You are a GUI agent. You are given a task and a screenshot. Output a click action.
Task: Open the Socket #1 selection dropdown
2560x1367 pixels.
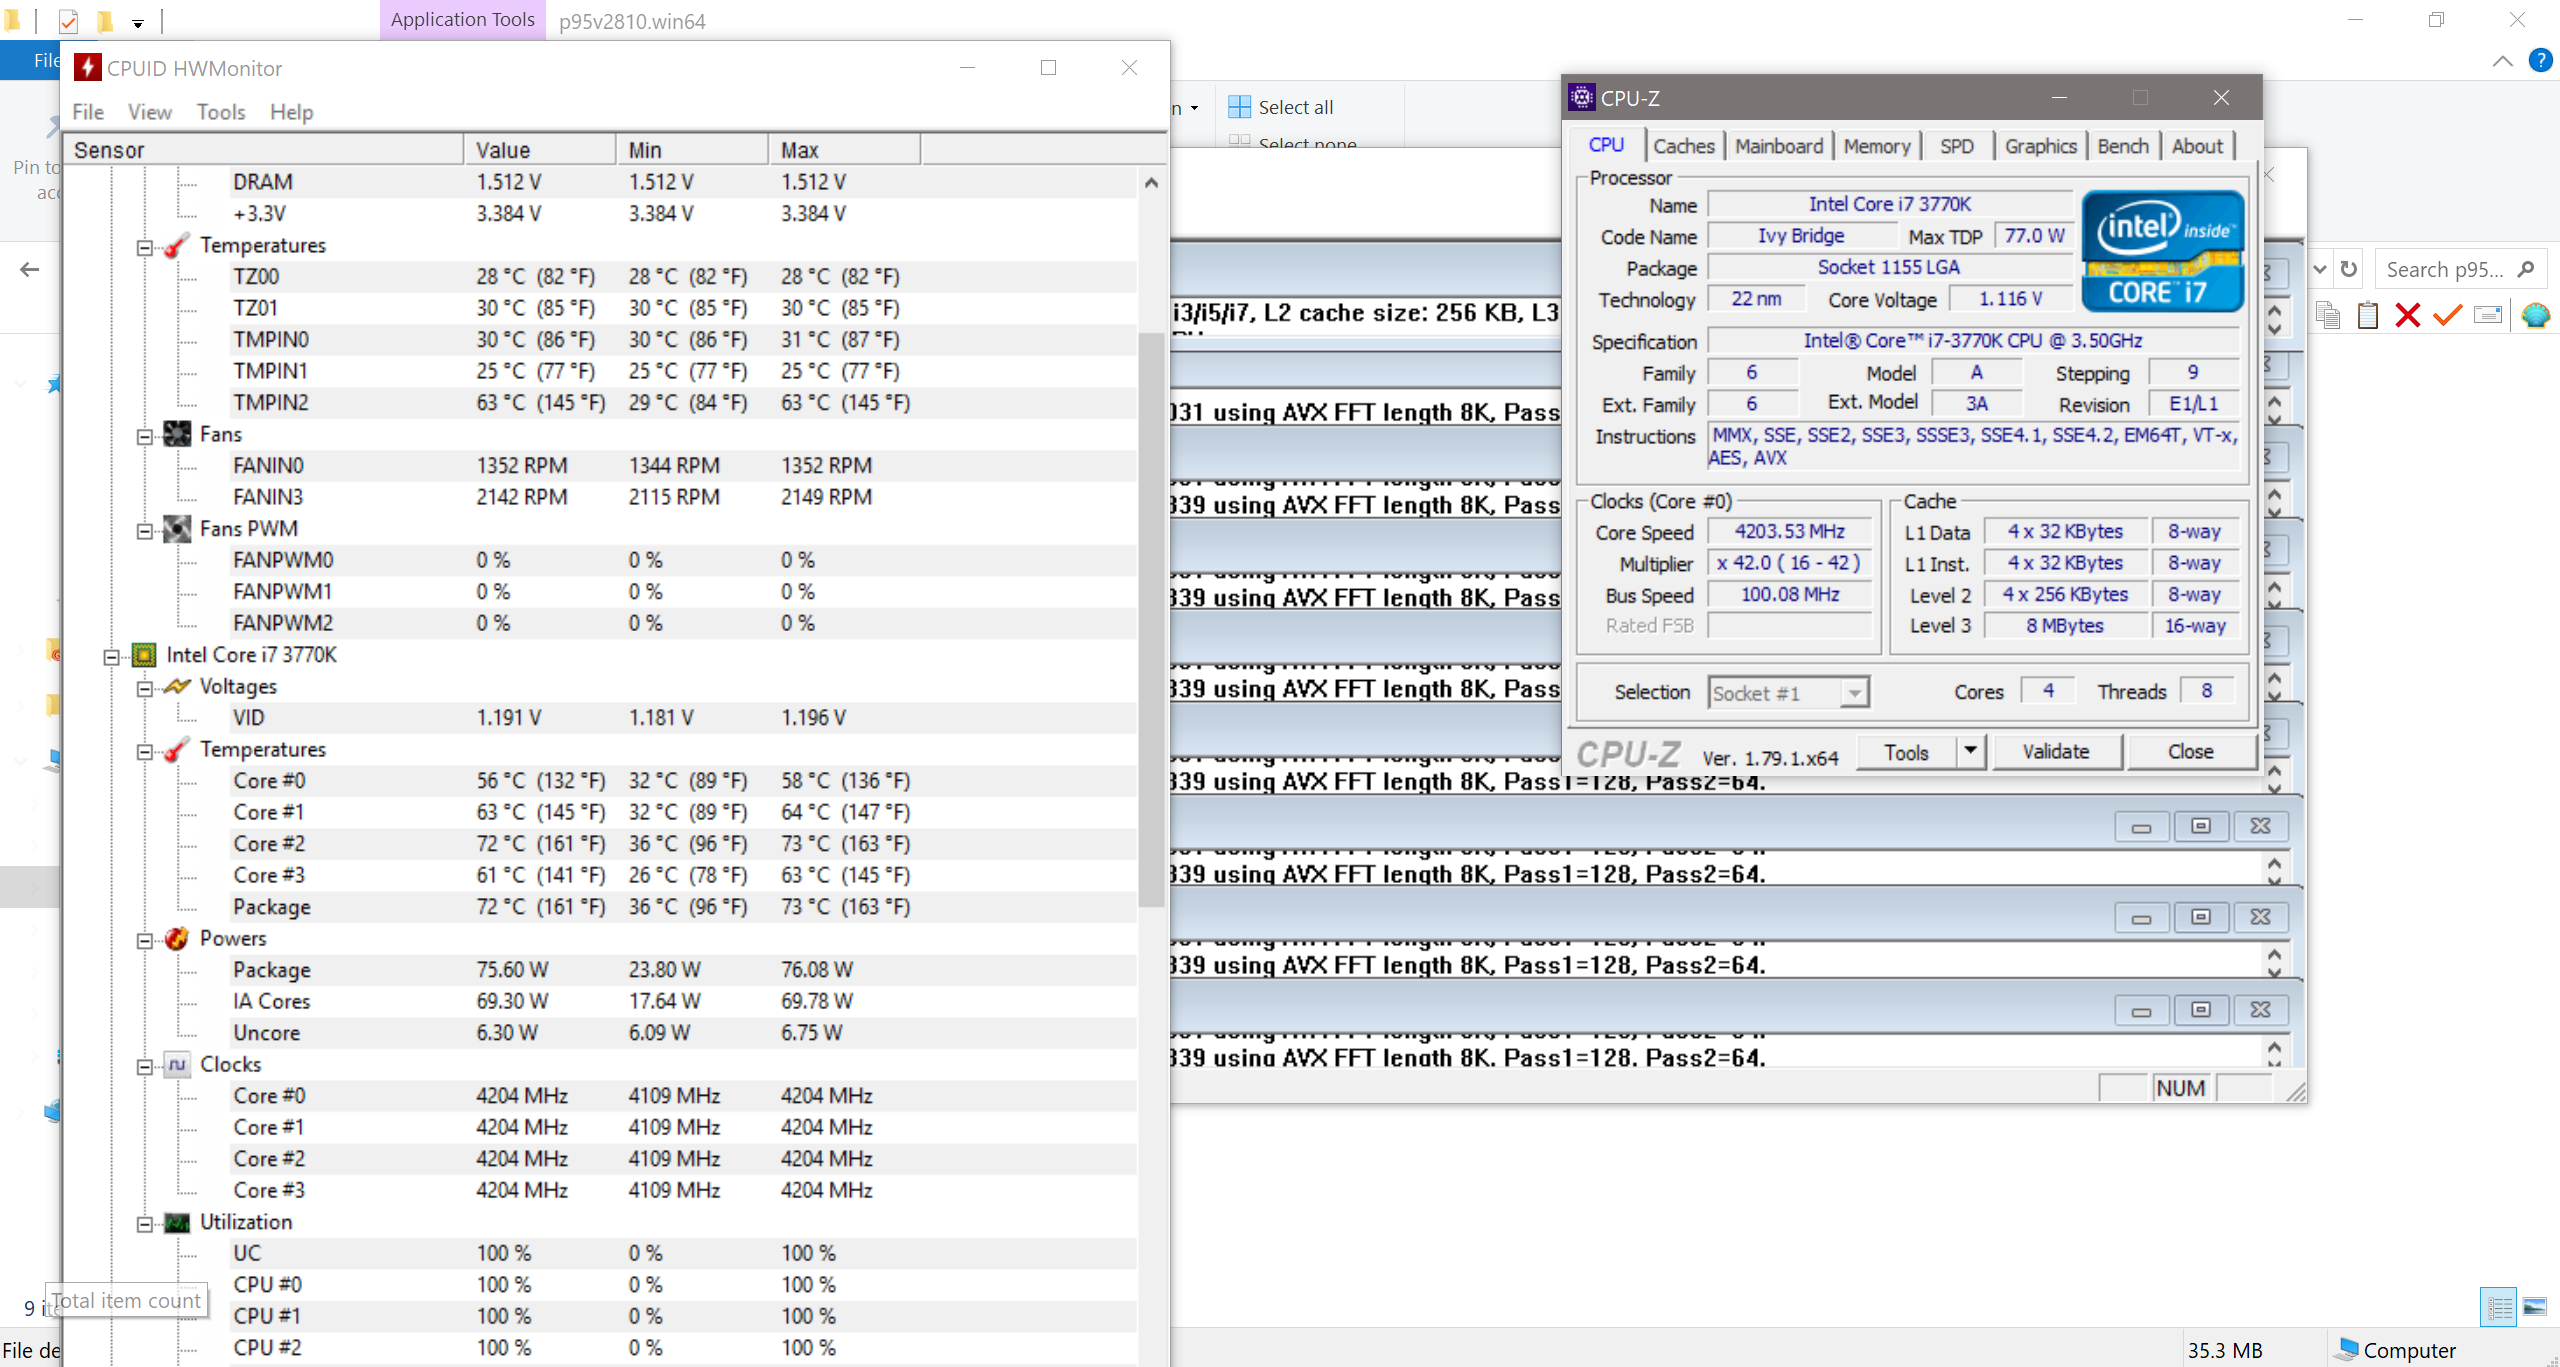(x=1855, y=692)
